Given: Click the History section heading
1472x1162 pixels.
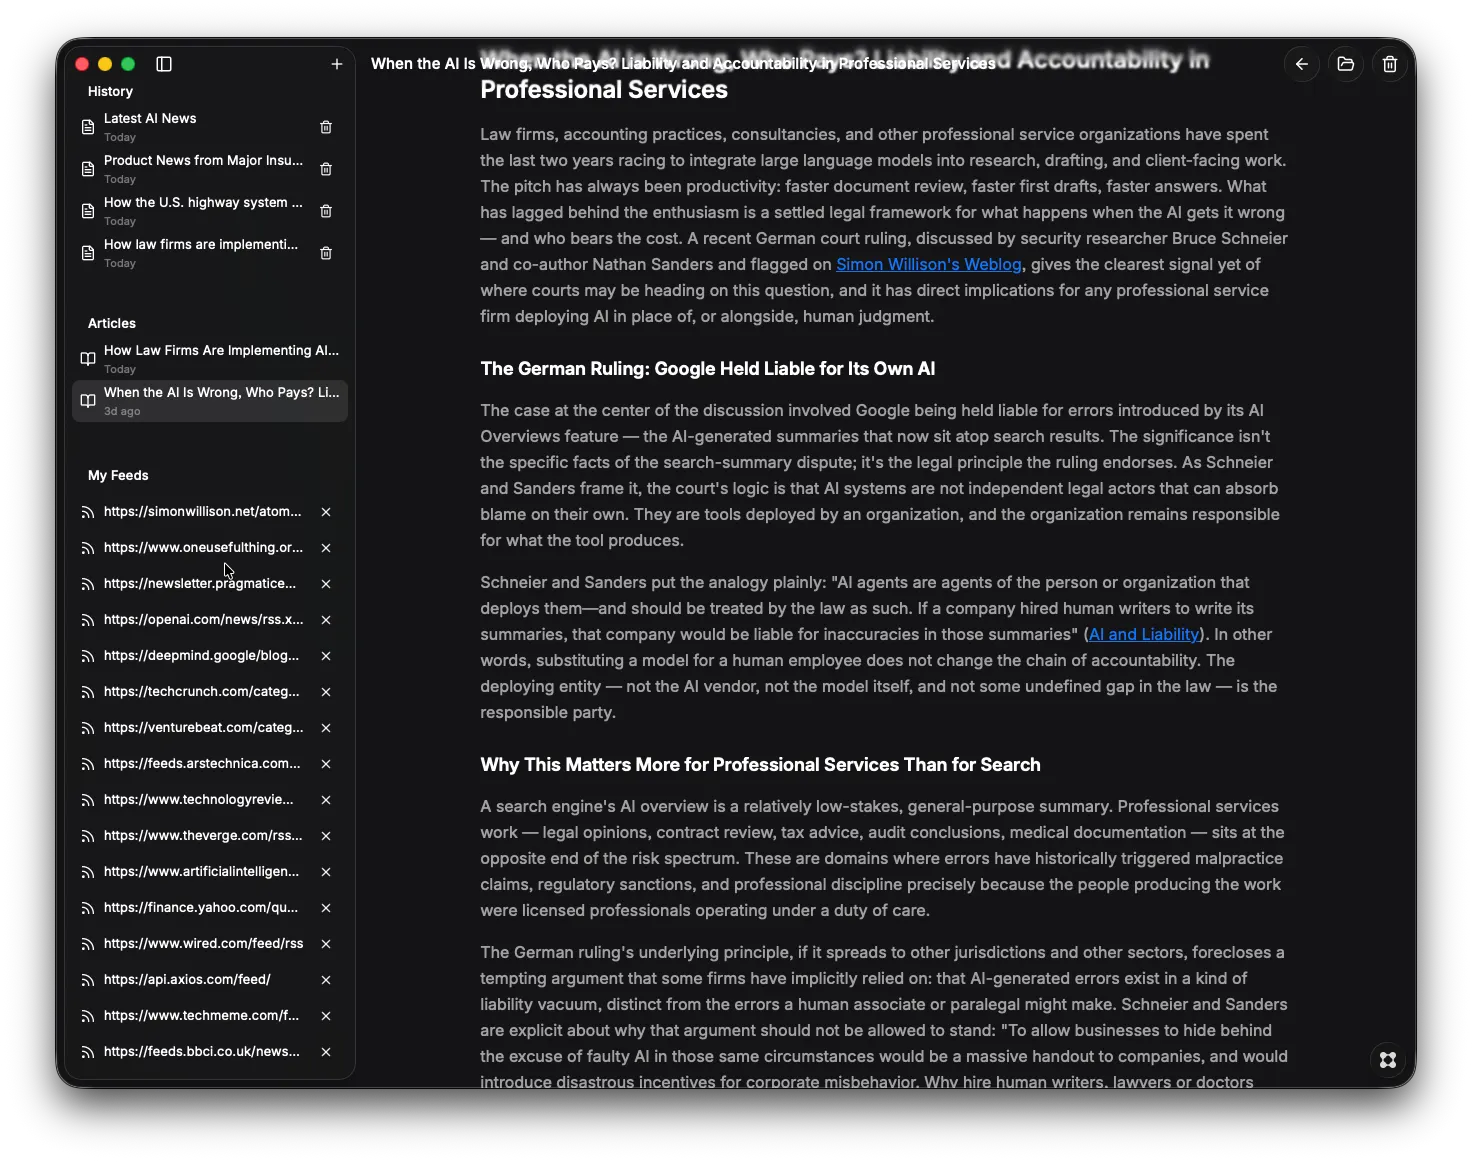Looking at the screenshot, I should tap(110, 91).
